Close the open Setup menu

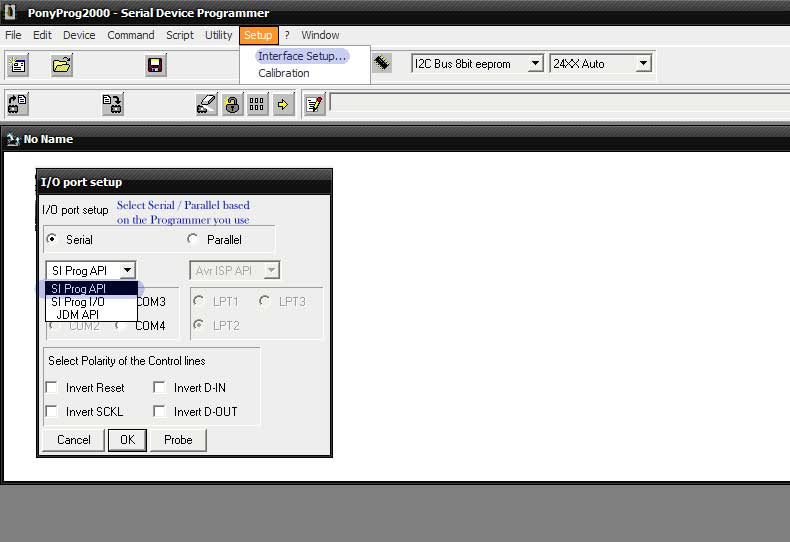point(258,35)
